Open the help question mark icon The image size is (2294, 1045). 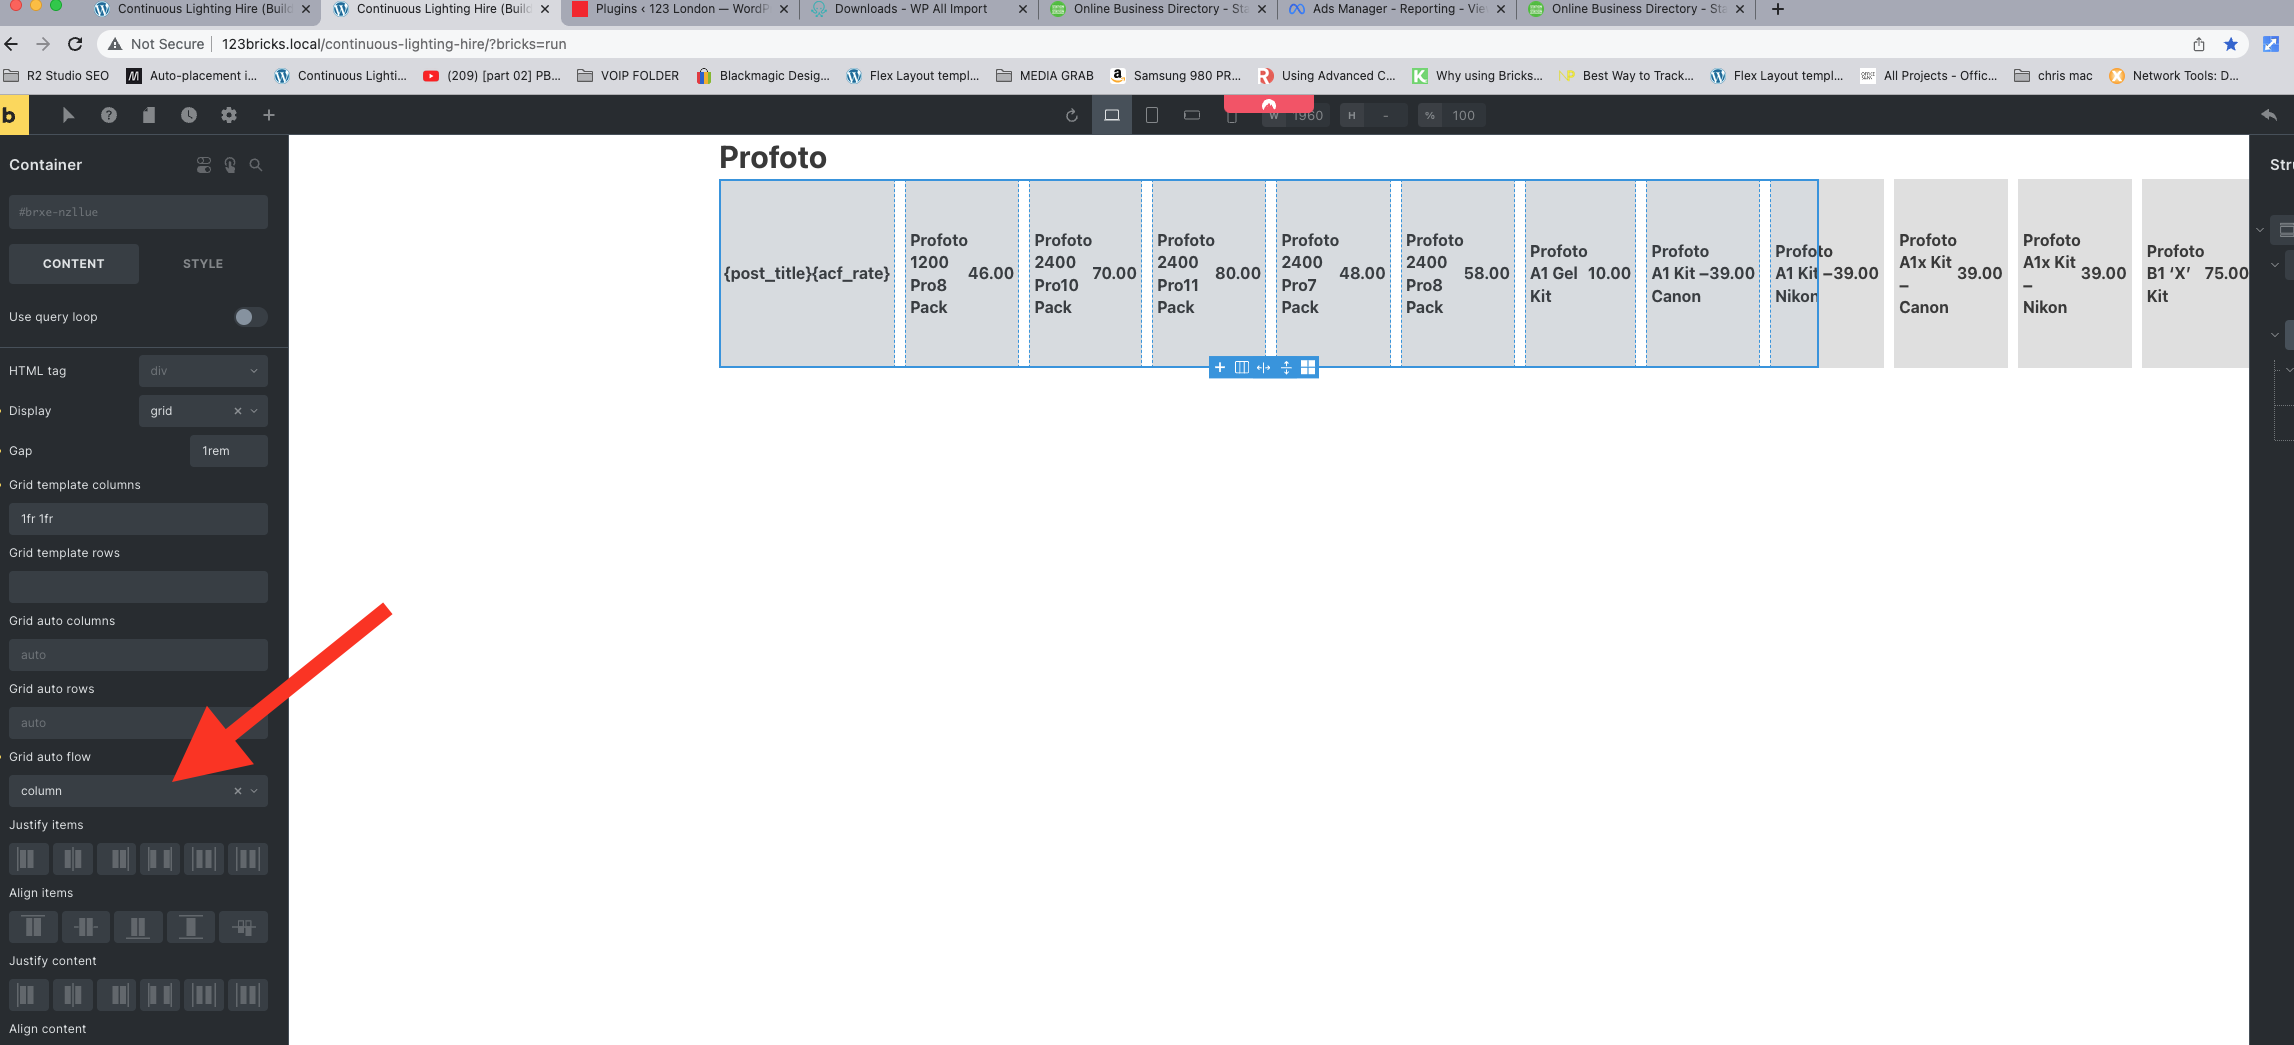(109, 115)
